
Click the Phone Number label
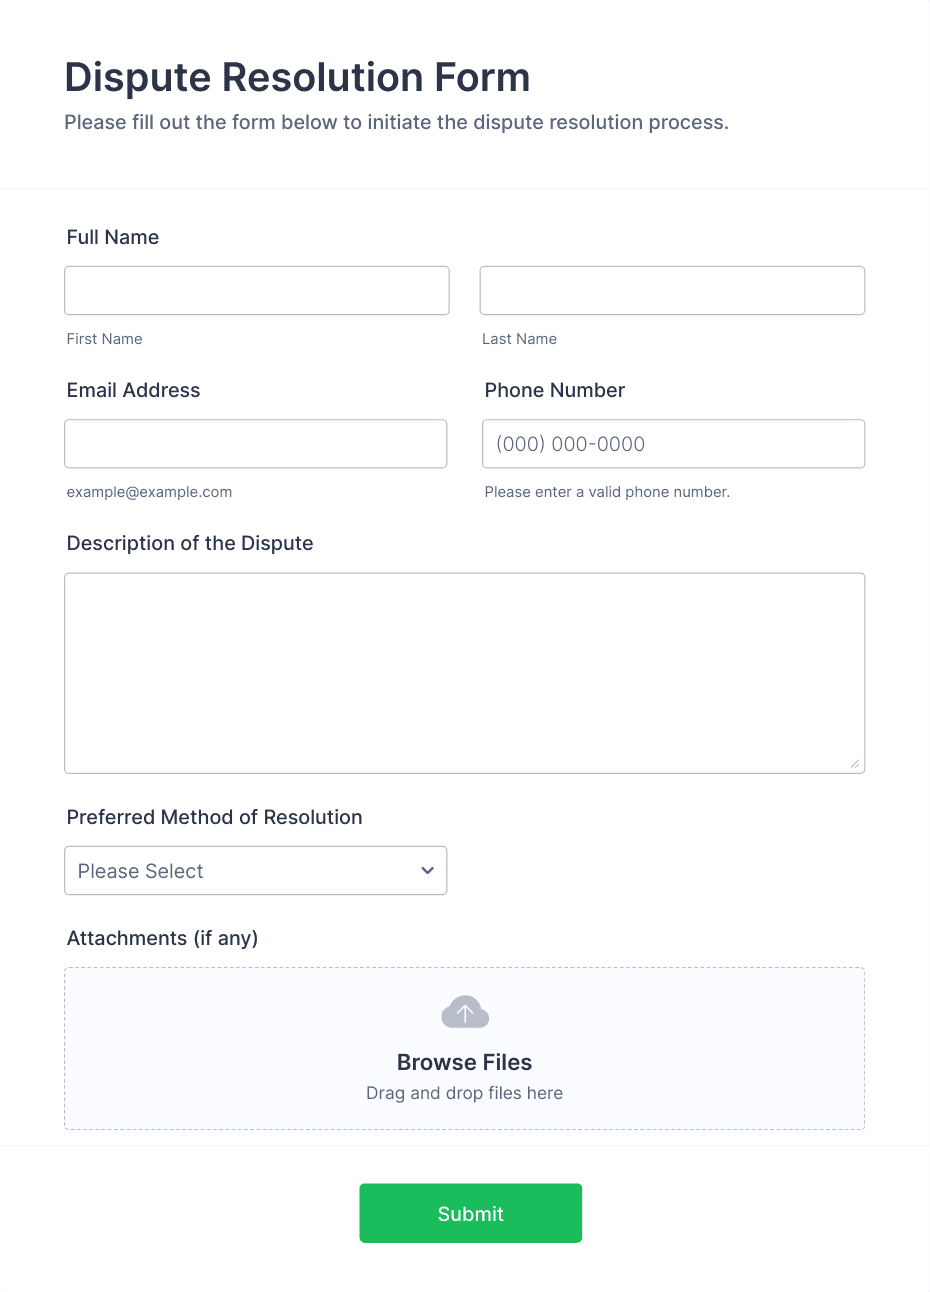[x=555, y=390]
